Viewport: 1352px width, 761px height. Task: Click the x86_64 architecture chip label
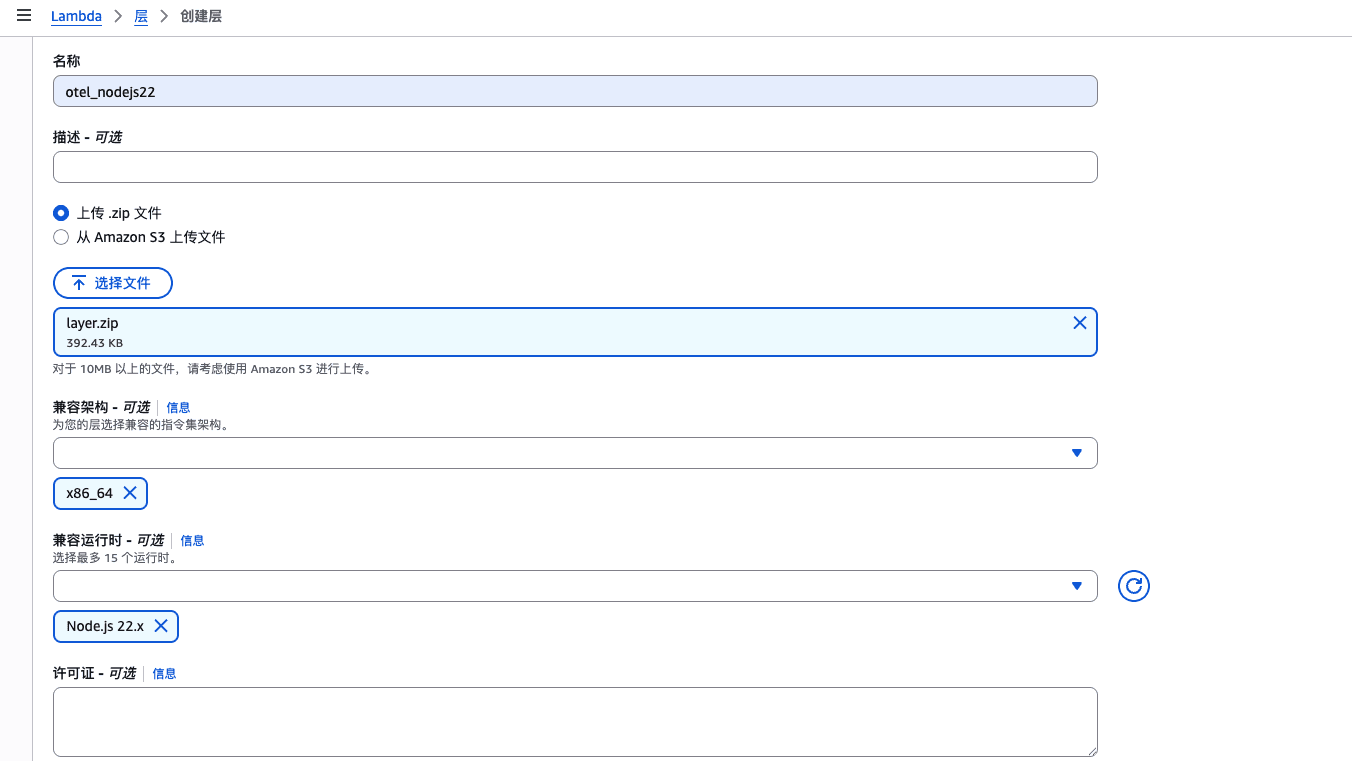pos(89,493)
